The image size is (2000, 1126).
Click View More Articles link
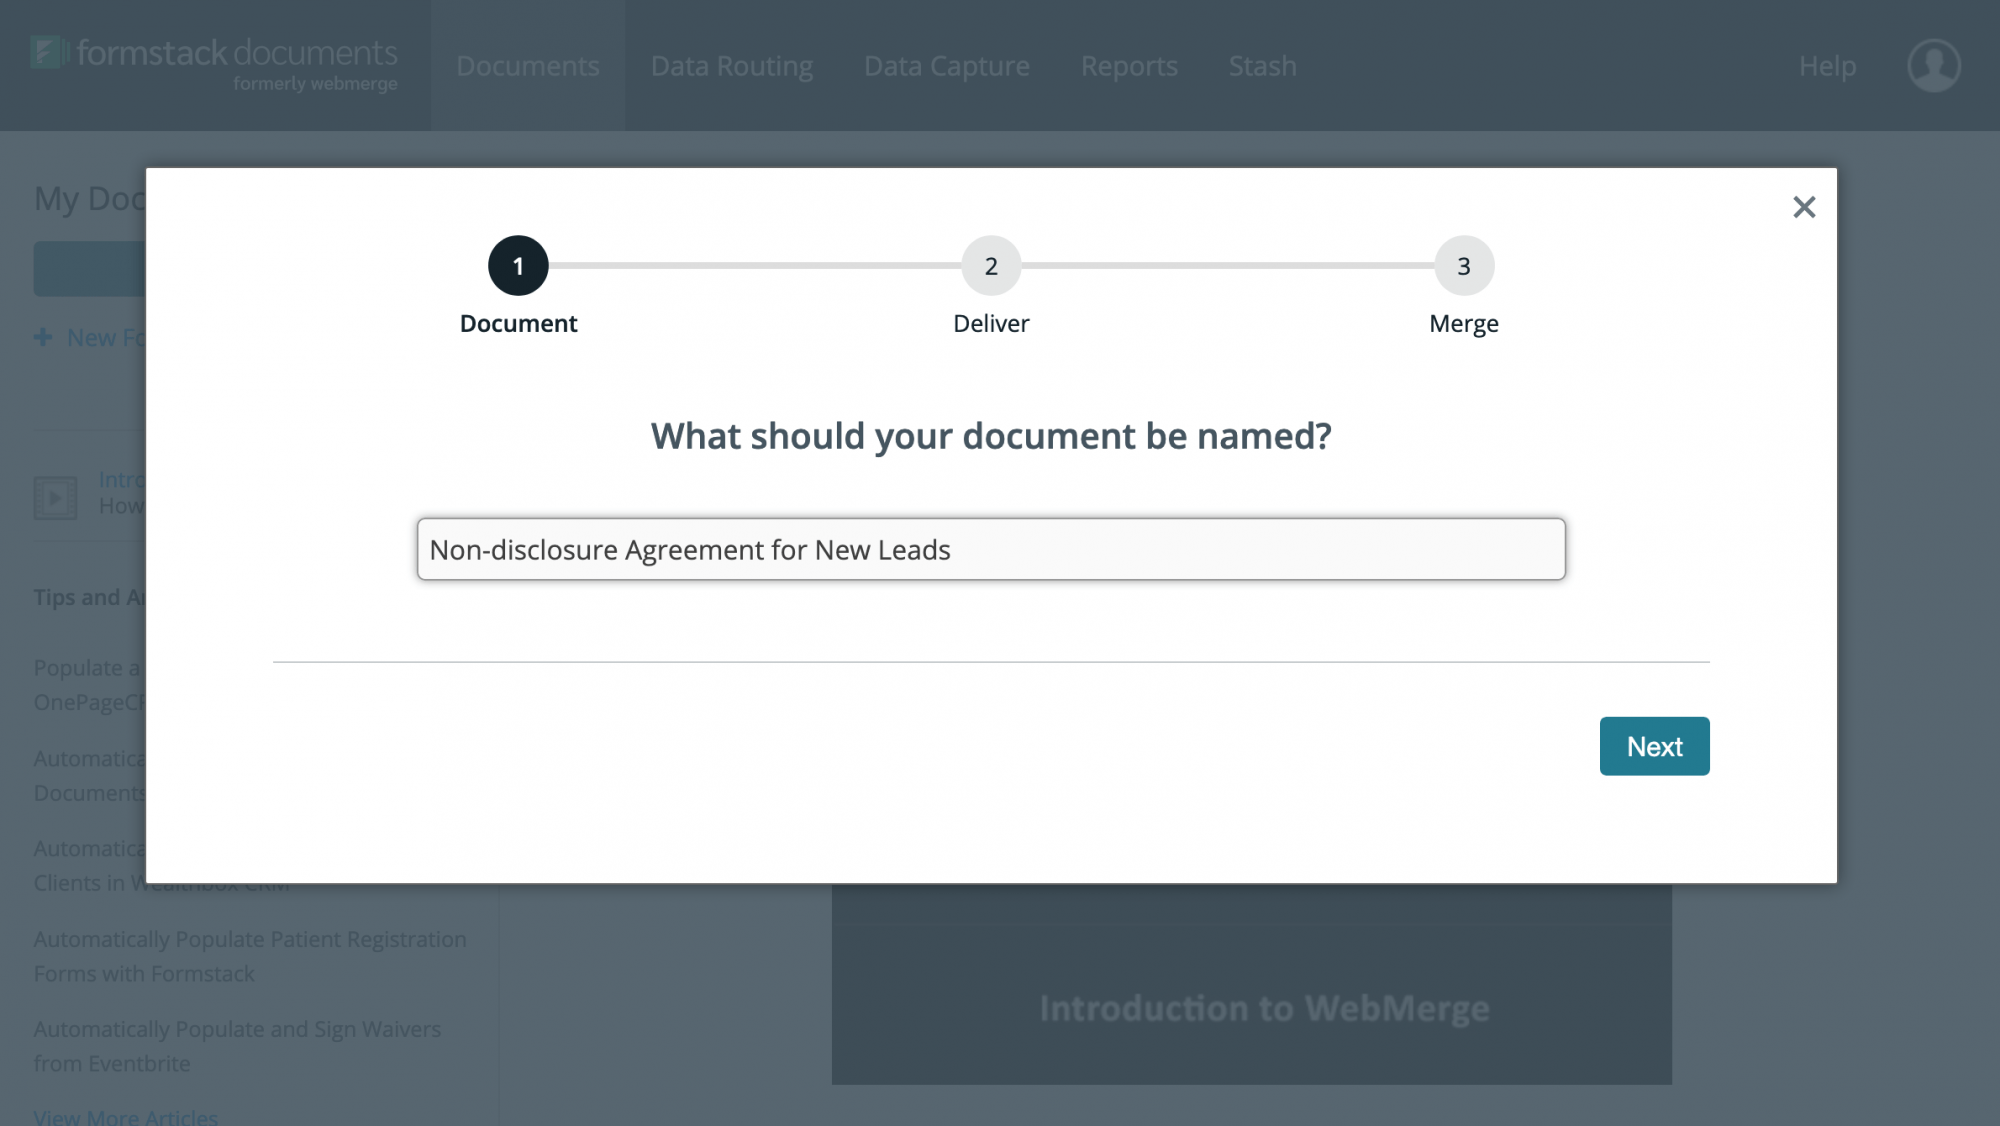click(x=126, y=1117)
